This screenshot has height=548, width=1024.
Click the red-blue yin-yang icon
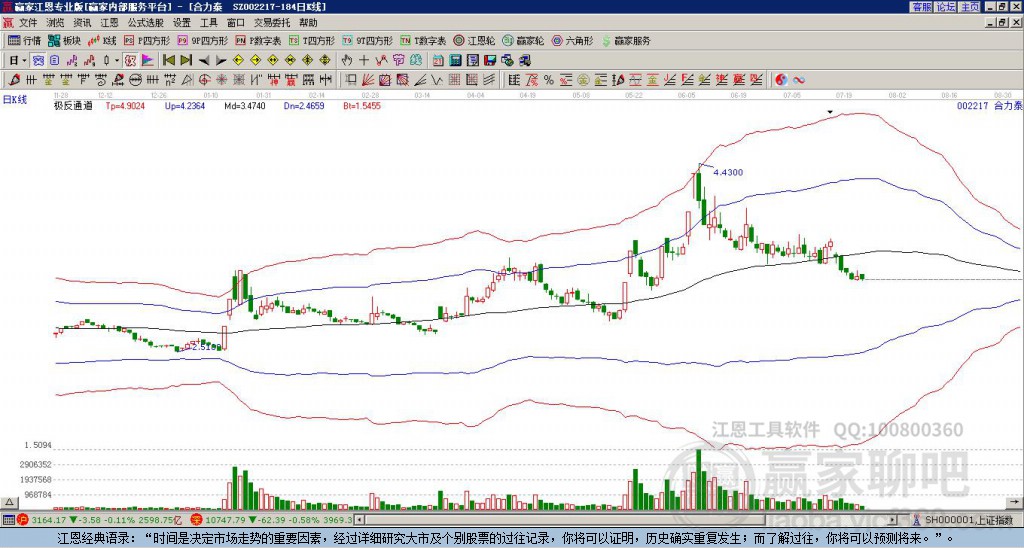pos(781,80)
